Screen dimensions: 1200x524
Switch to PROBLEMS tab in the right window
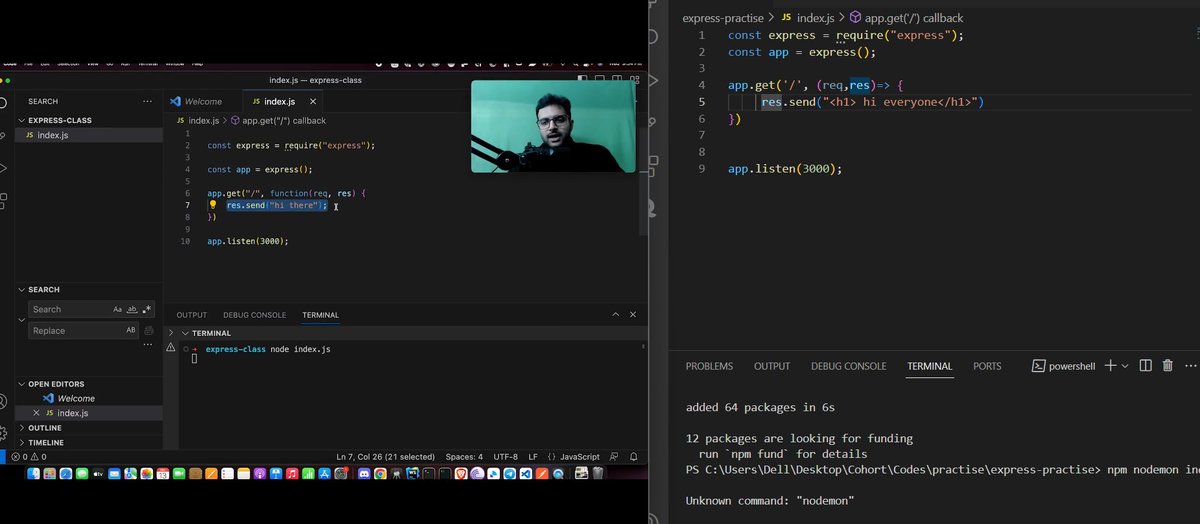[709, 366]
